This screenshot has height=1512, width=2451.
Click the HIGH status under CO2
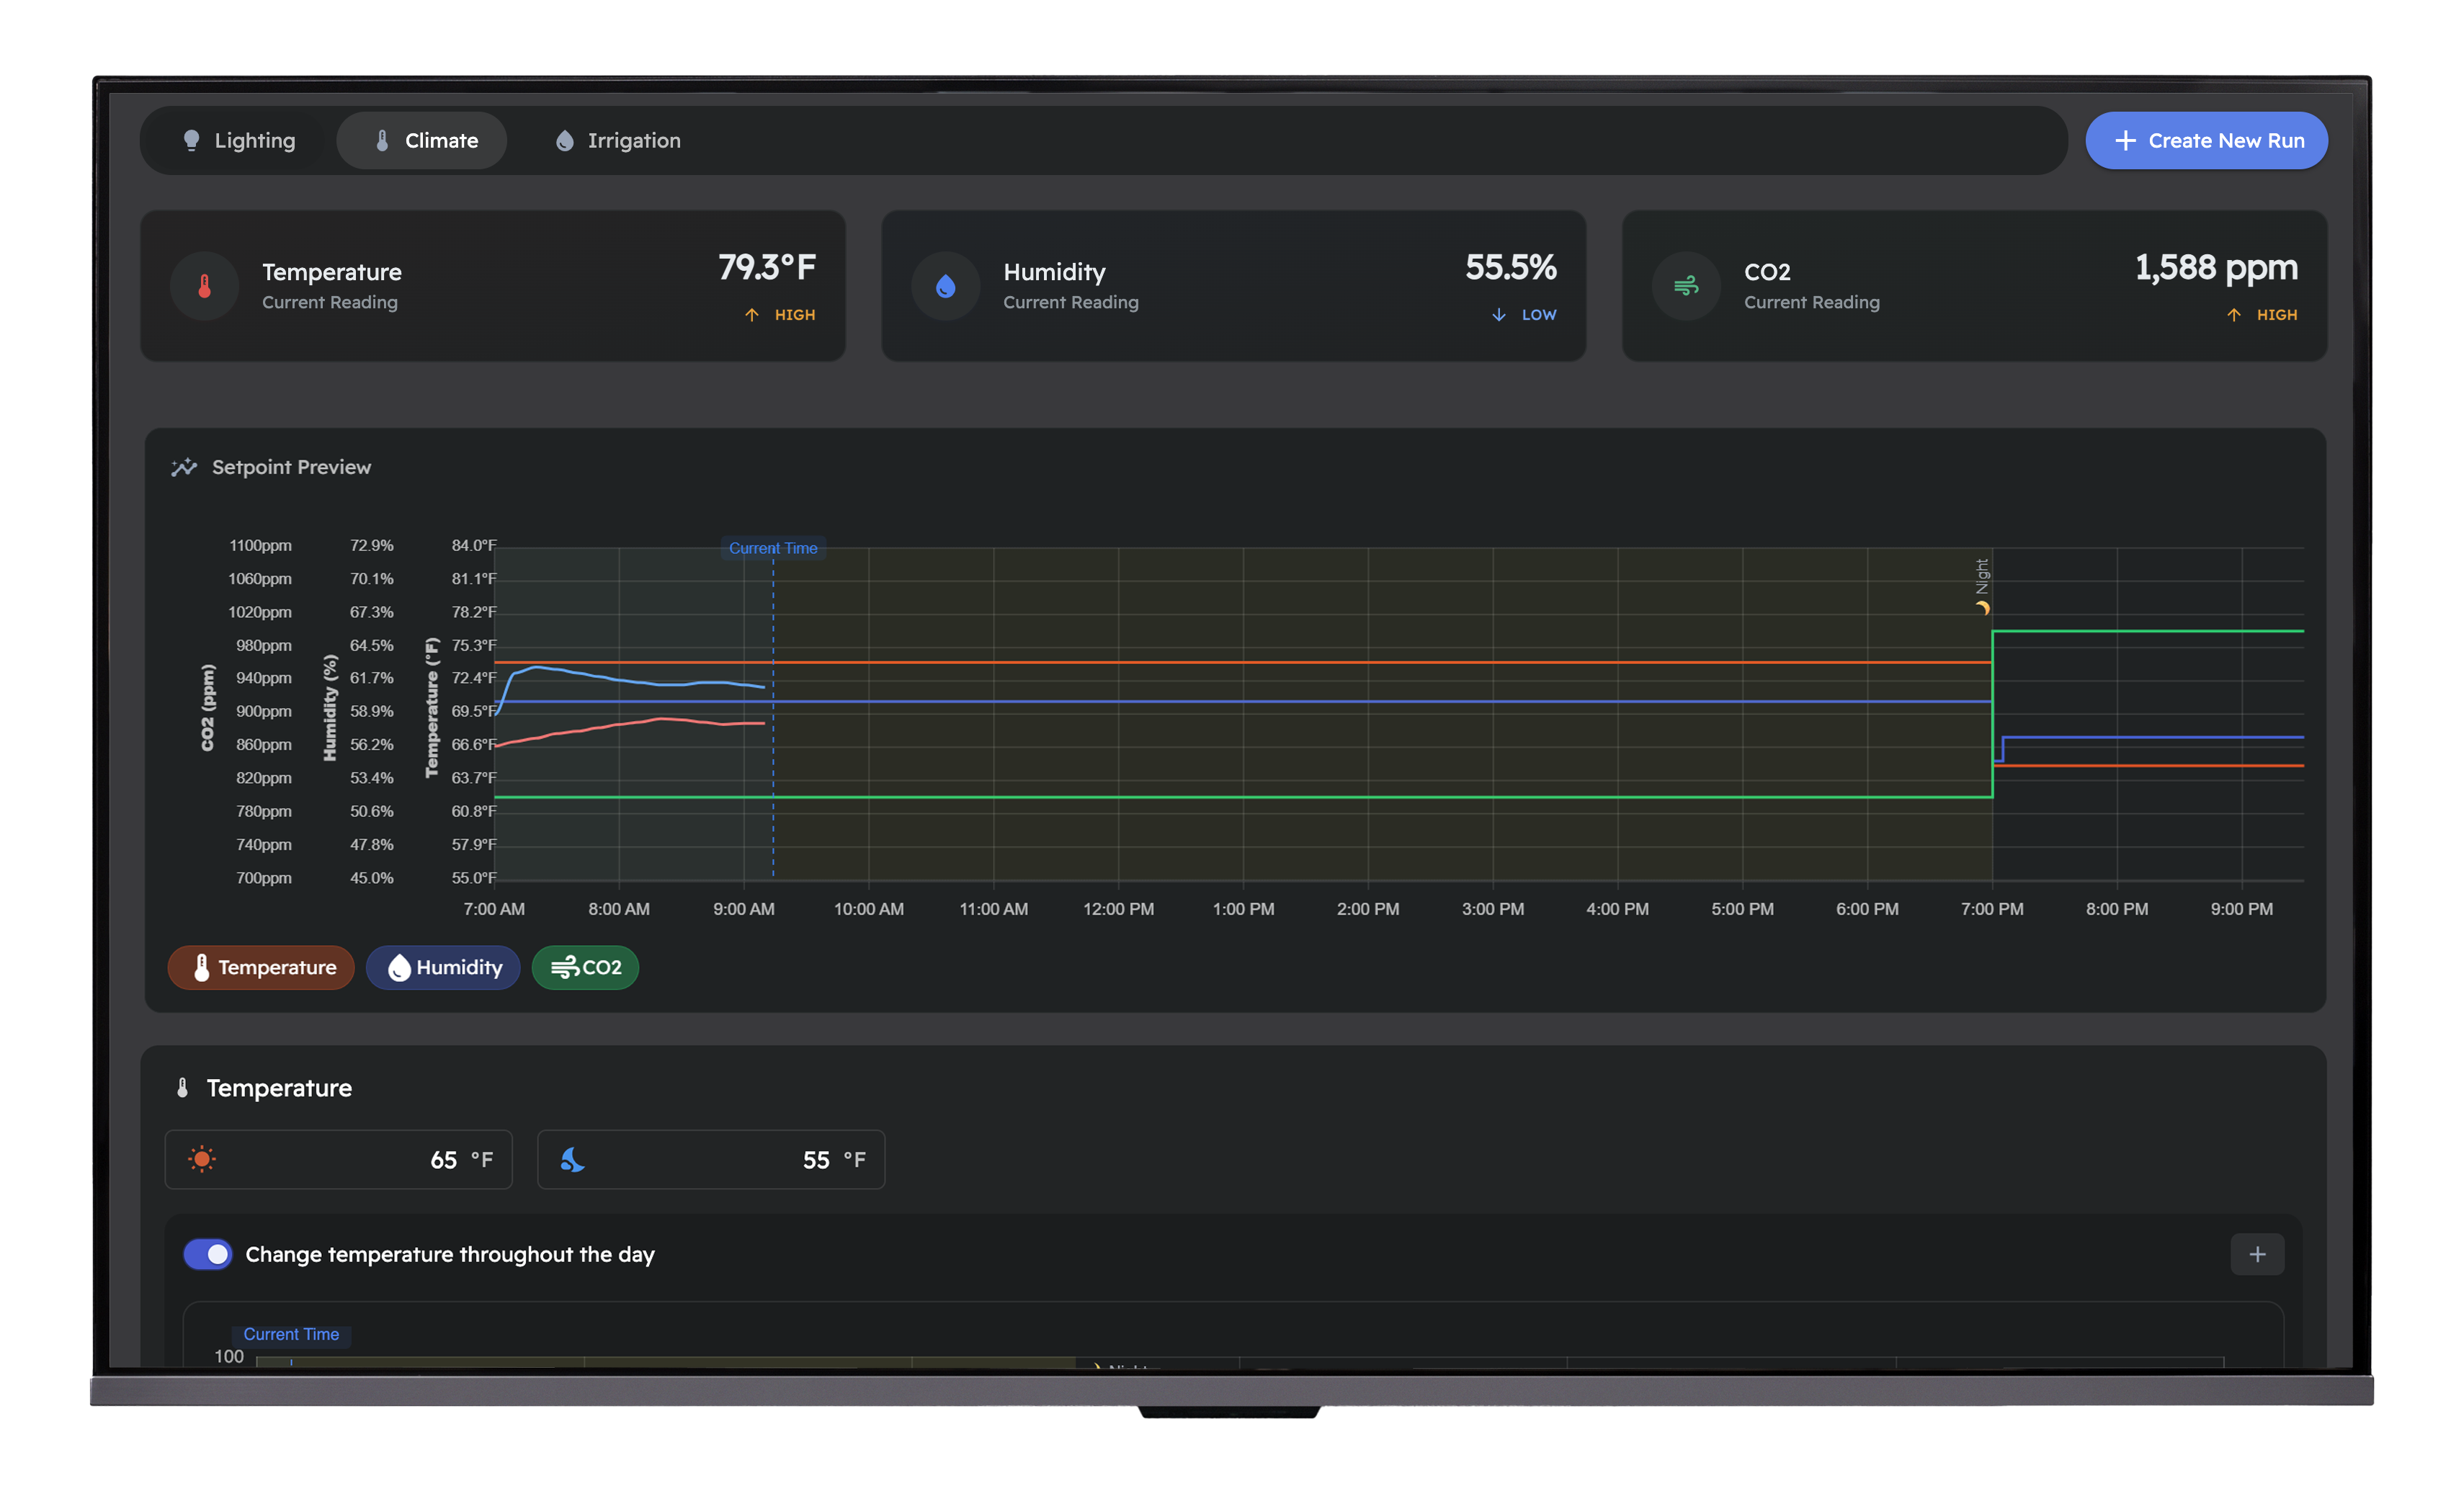point(2277,315)
